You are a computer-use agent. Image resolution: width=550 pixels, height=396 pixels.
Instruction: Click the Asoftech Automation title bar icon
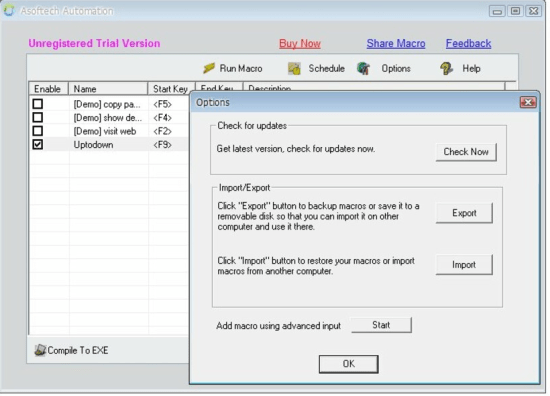pyautogui.click(x=9, y=11)
